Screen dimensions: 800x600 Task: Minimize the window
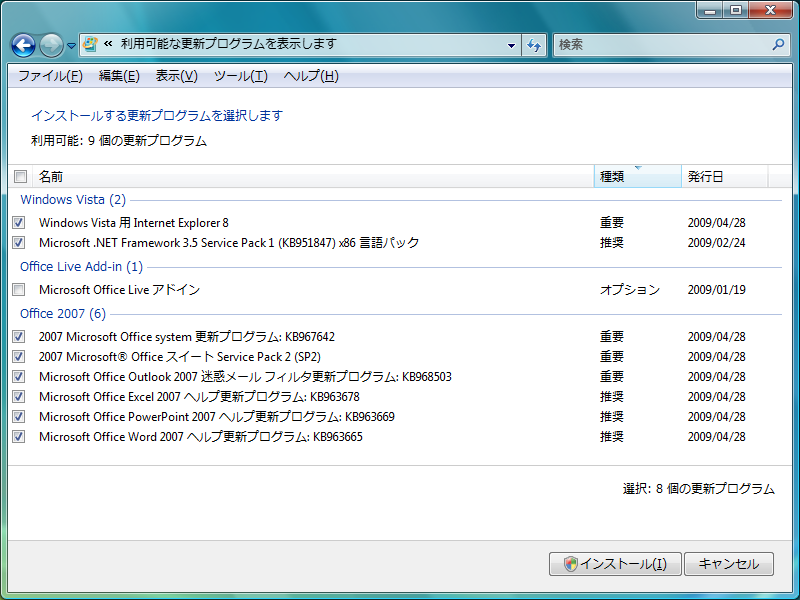pos(710,10)
